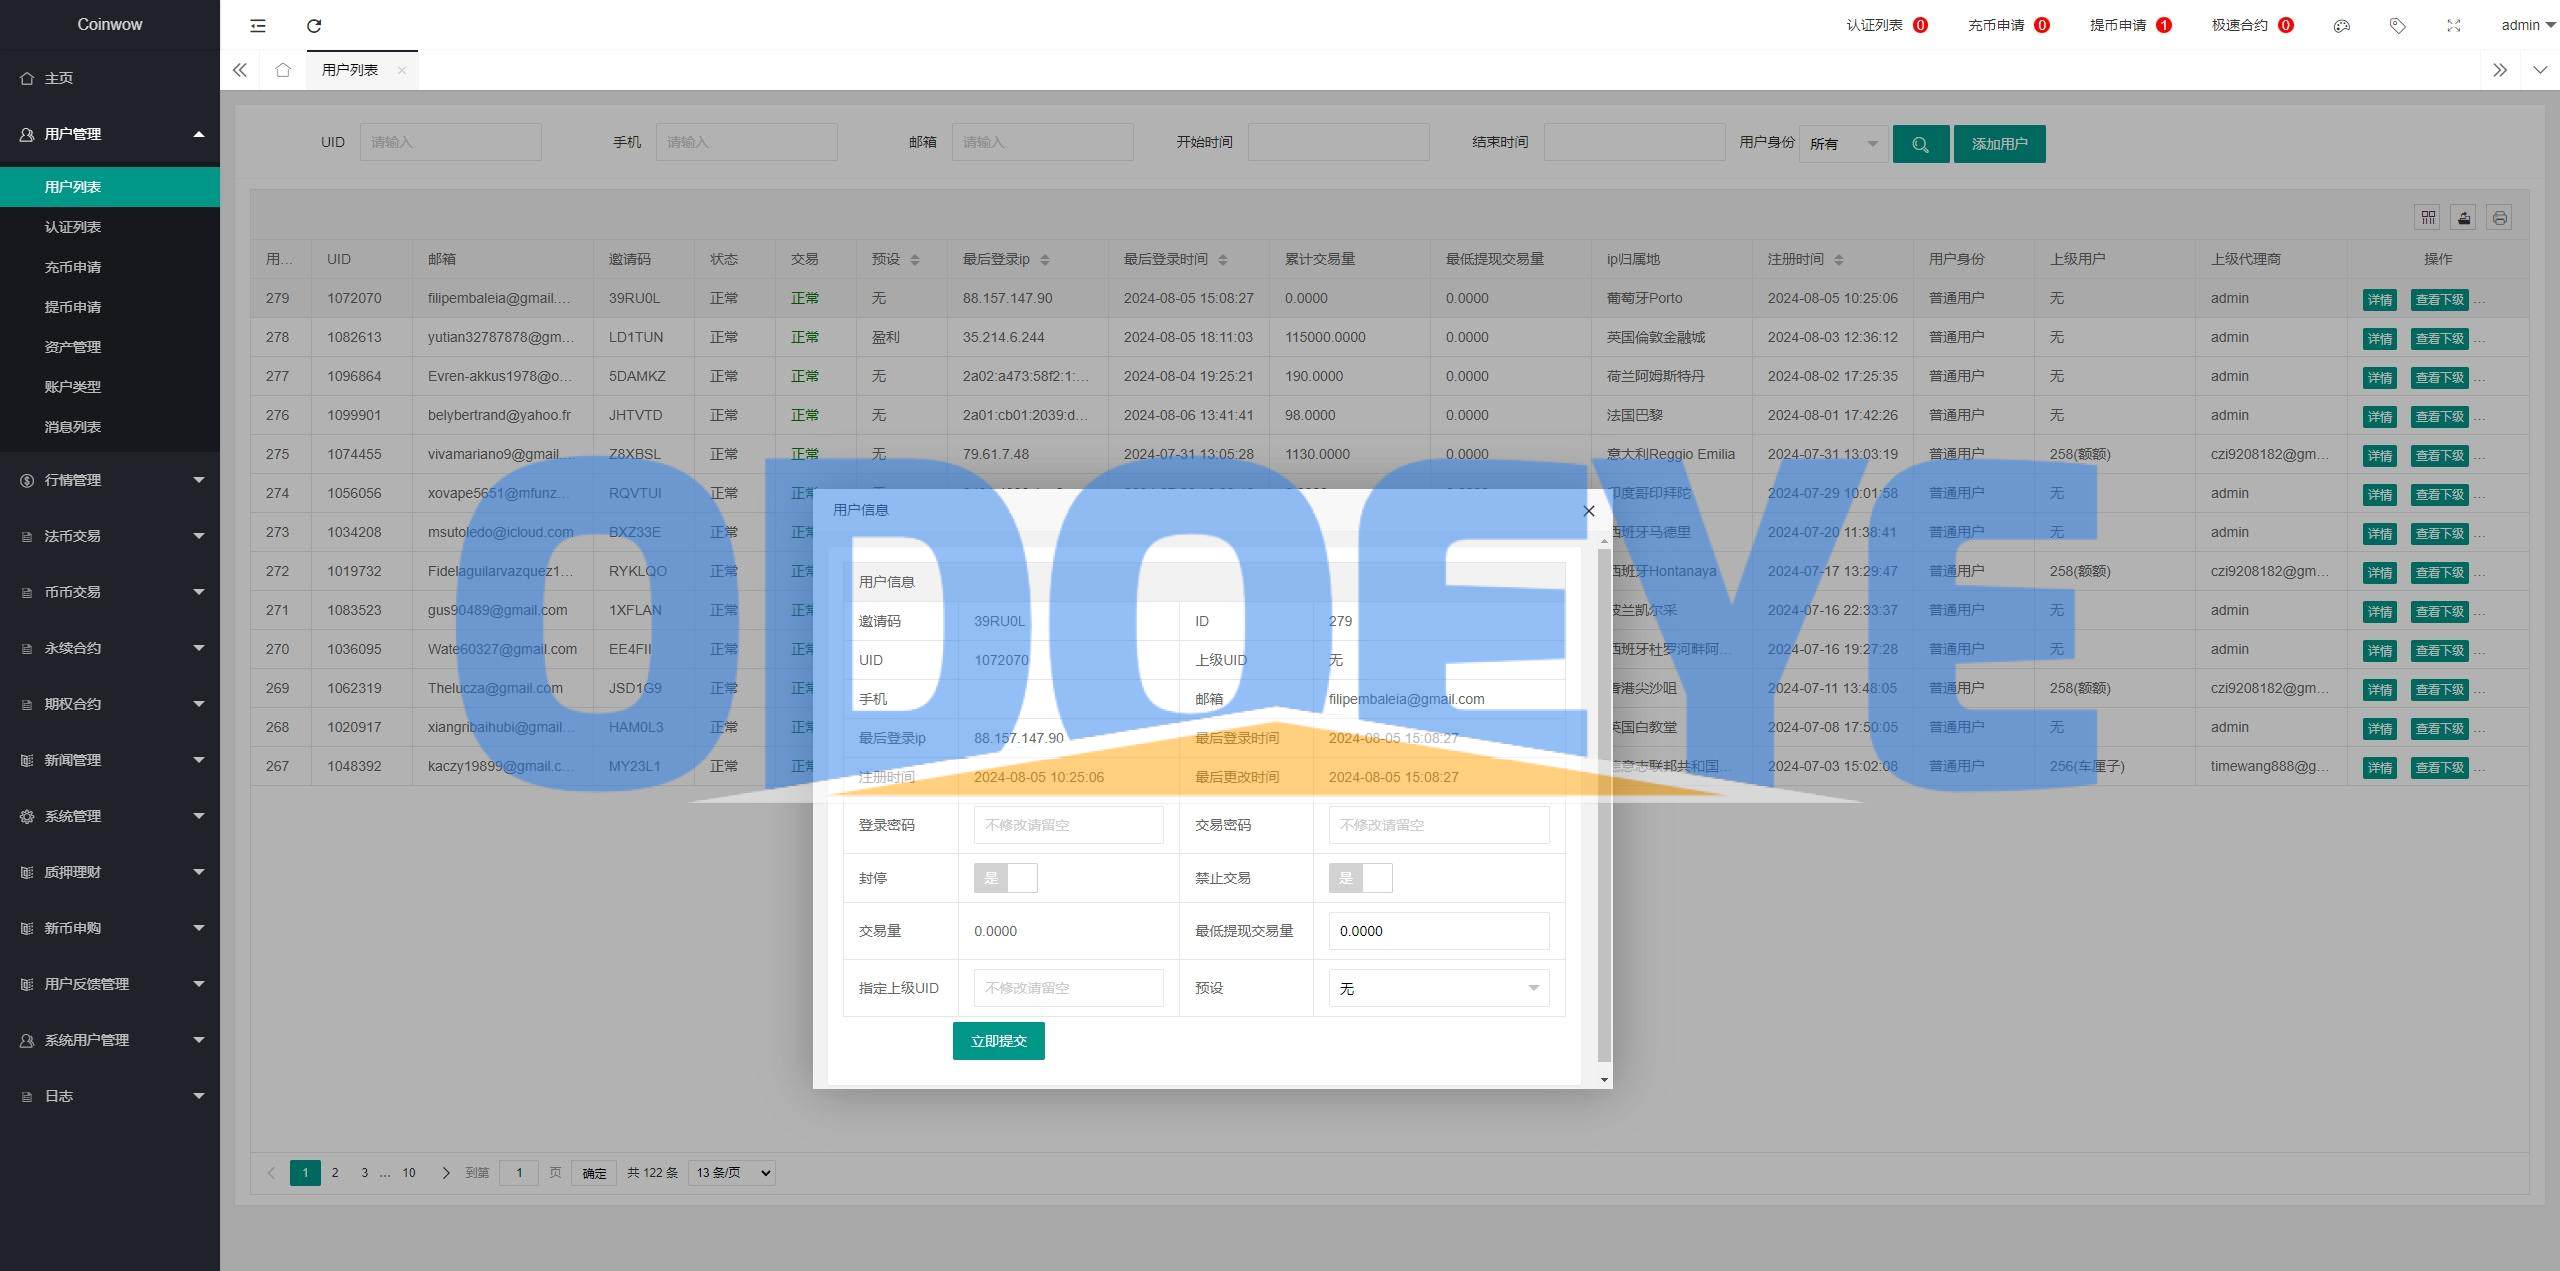Refresh the page using the reload icon
The height and width of the screenshot is (1271, 2560).
pos(314,25)
